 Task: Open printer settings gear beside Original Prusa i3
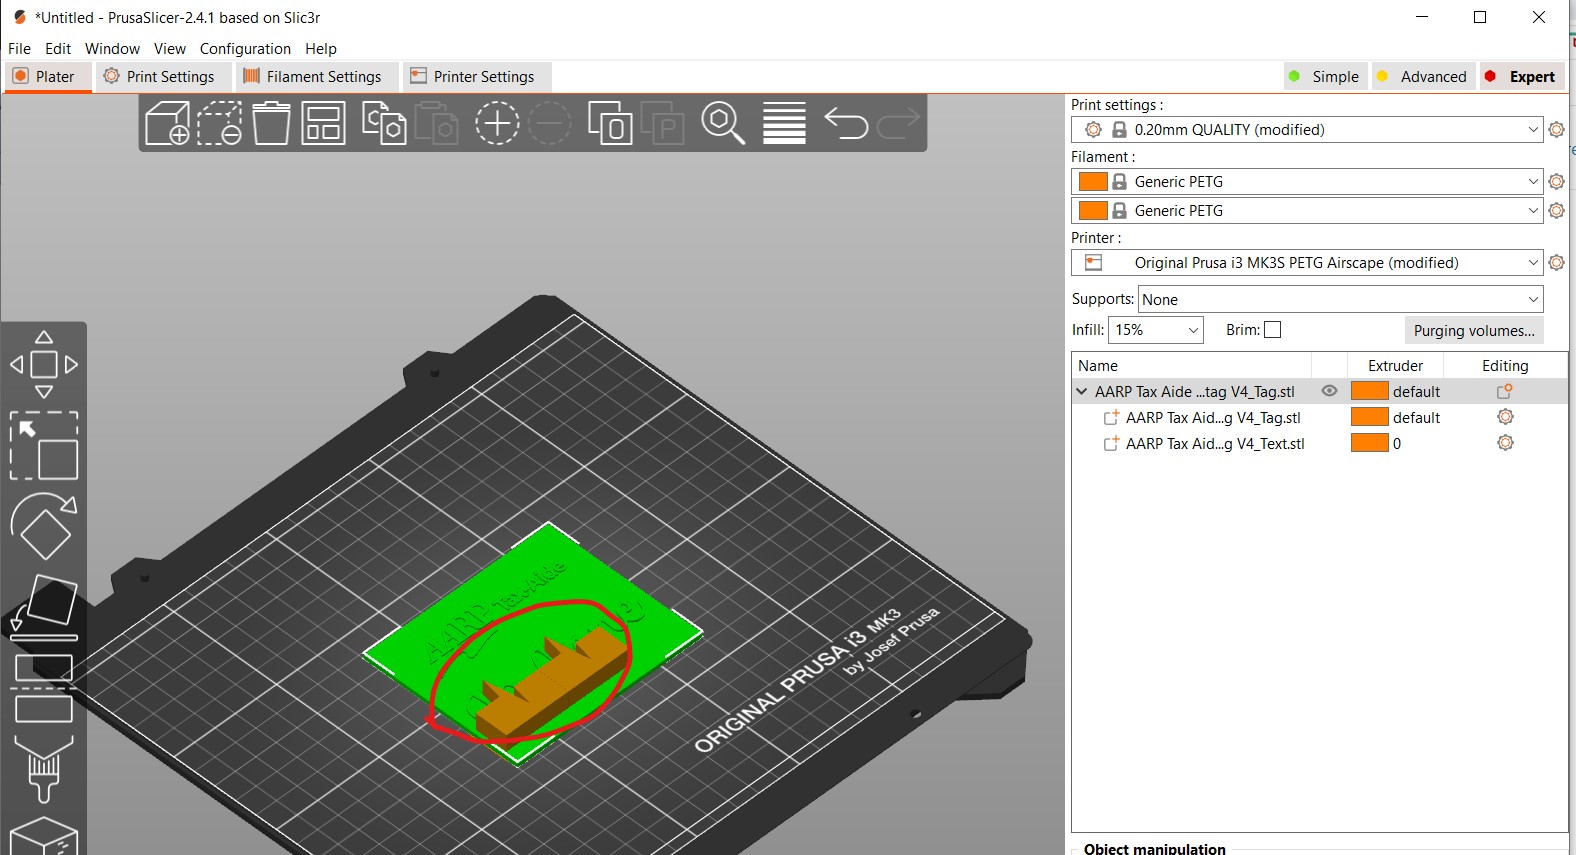pyautogui.click(x=1556, y=262)
